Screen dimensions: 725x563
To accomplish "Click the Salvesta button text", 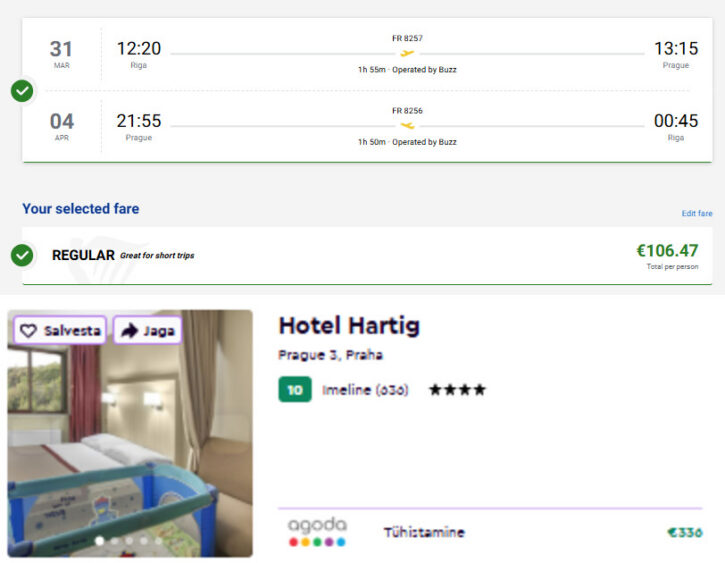I will [72, 330].
